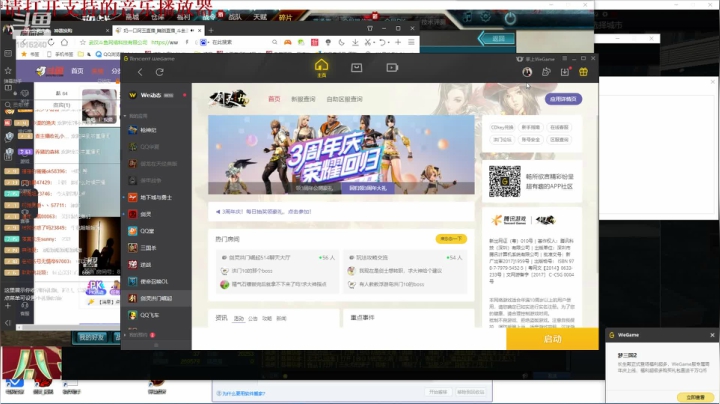Click the 返回 button in the game window
This screenshot has width=720, height=404.
(x=497, y=39)
